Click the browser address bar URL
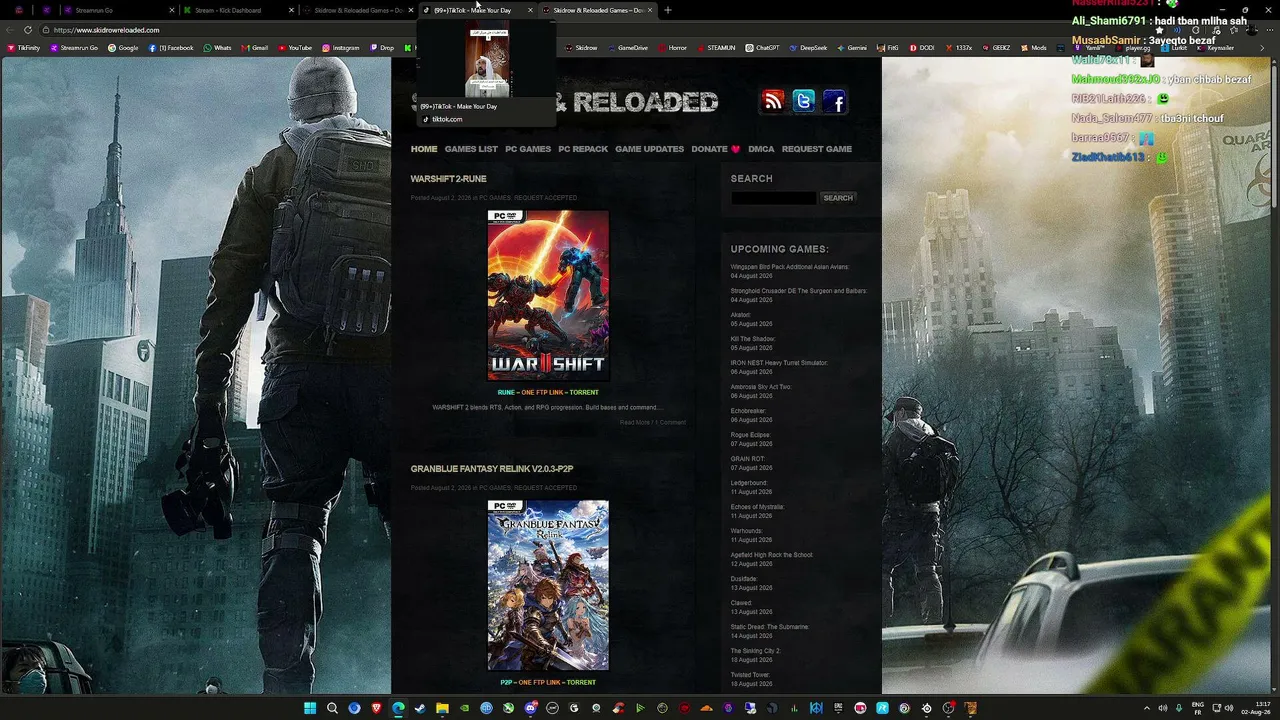This screenshot has width=1280, height=720. click(x=108, y=30)
